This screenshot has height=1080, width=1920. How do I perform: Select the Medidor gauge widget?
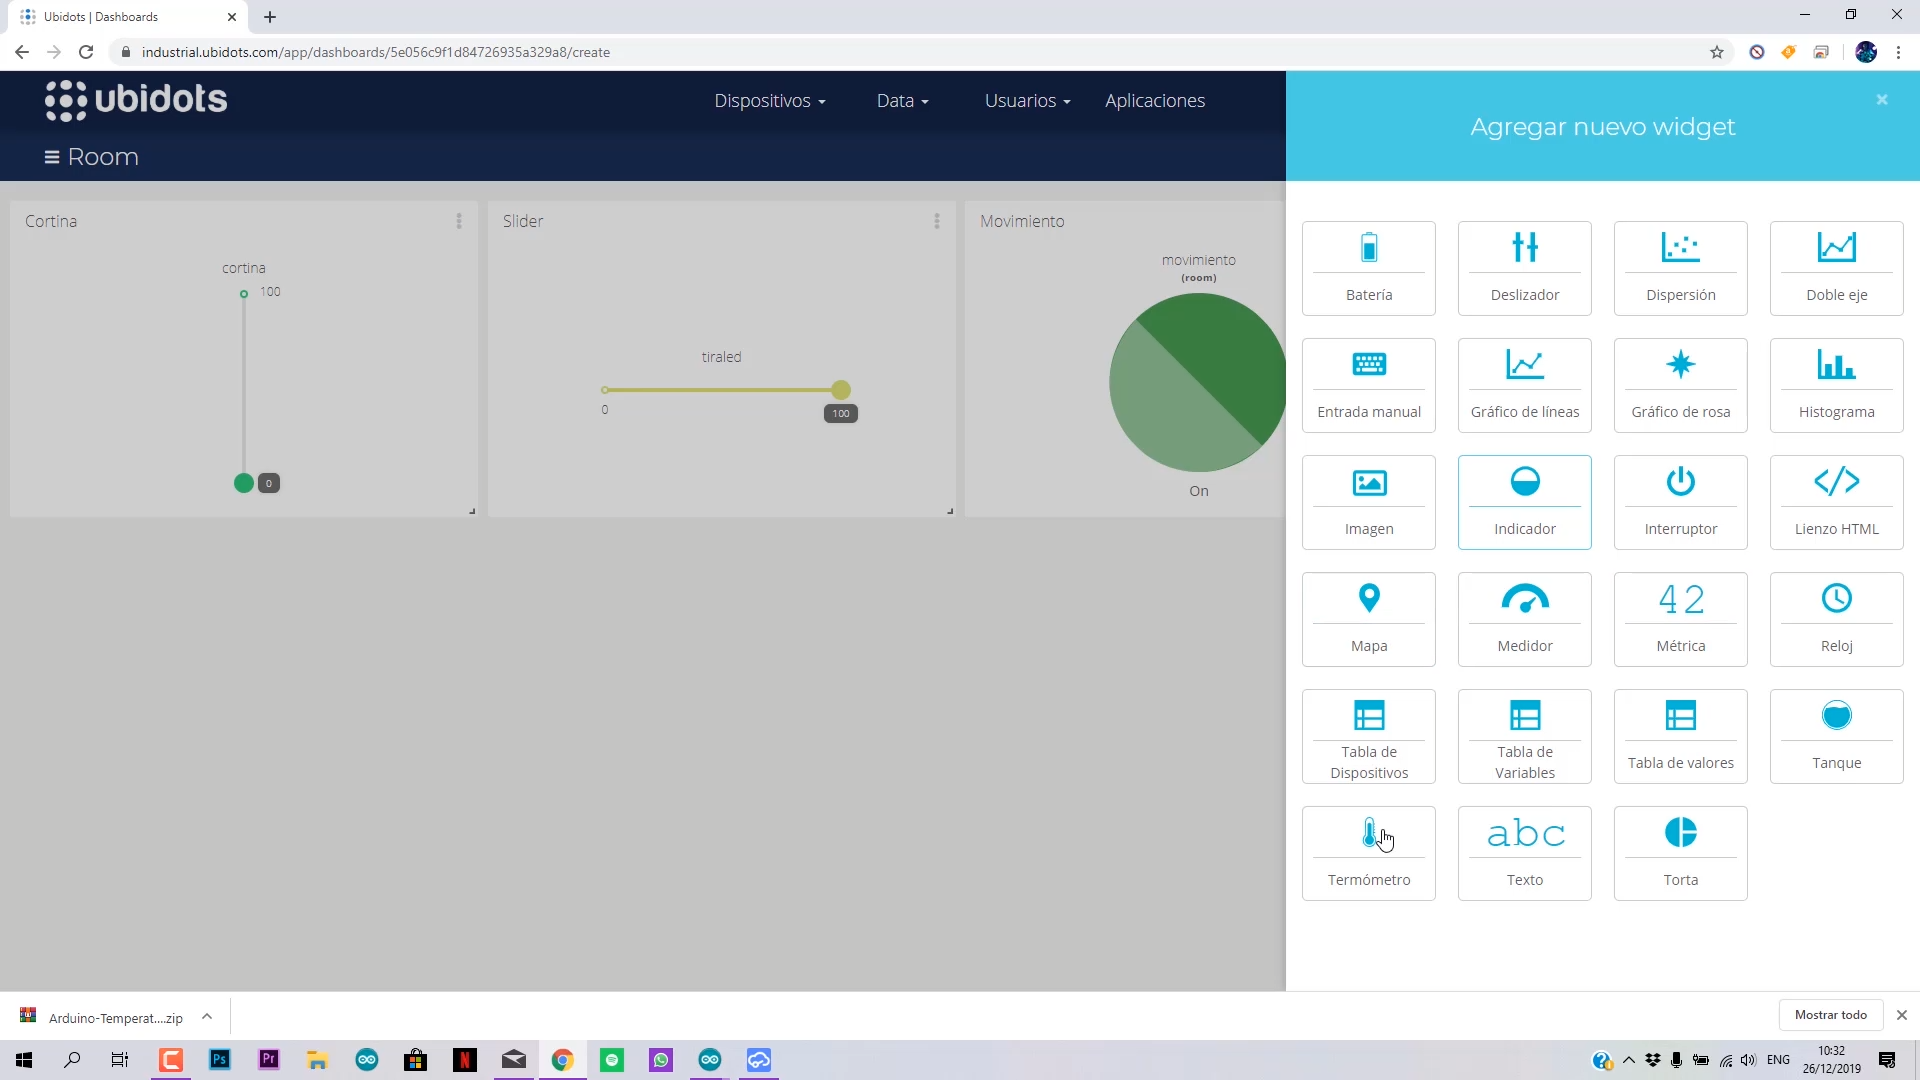point(1524,619)
